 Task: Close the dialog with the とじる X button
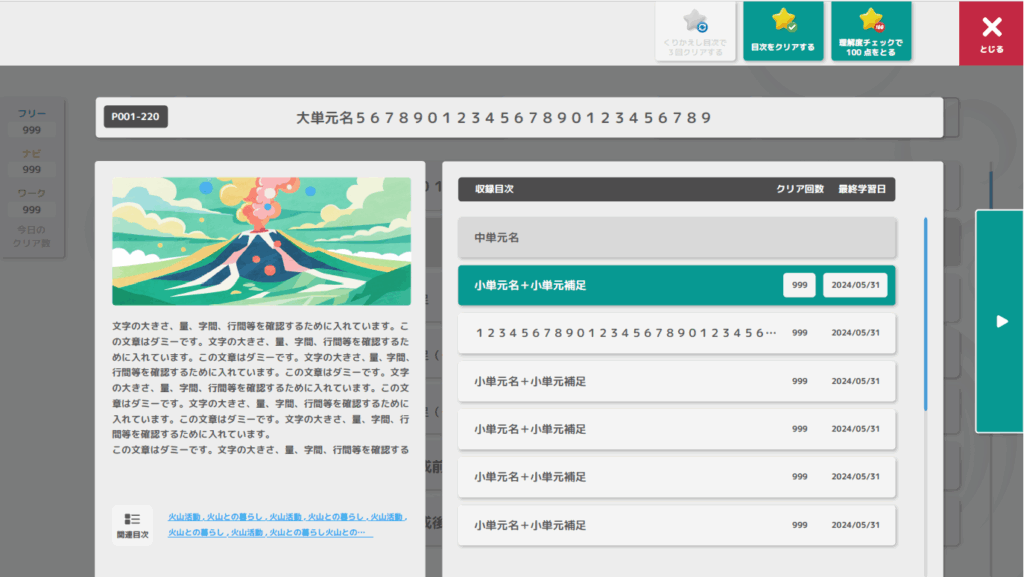990,33
